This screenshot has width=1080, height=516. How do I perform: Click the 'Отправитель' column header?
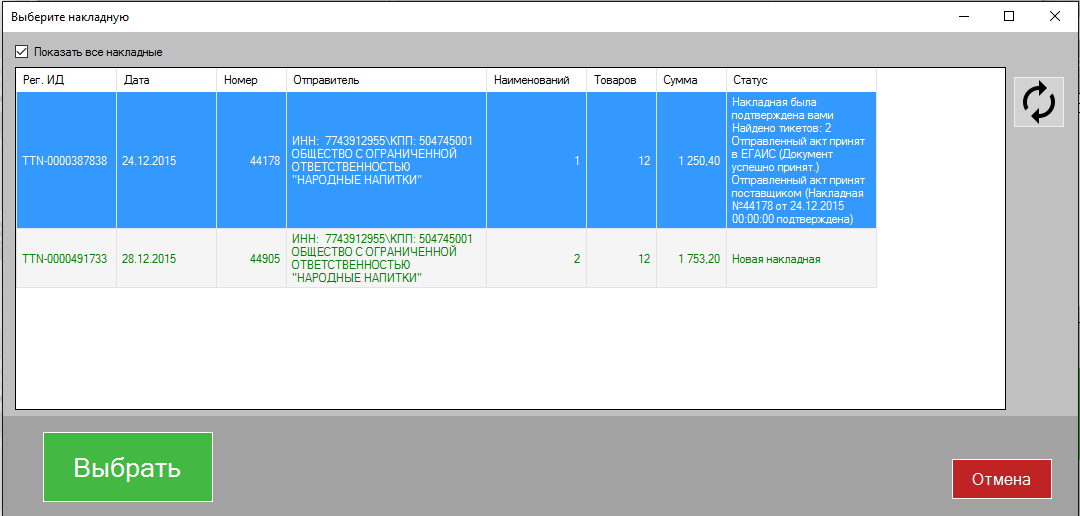386,80
